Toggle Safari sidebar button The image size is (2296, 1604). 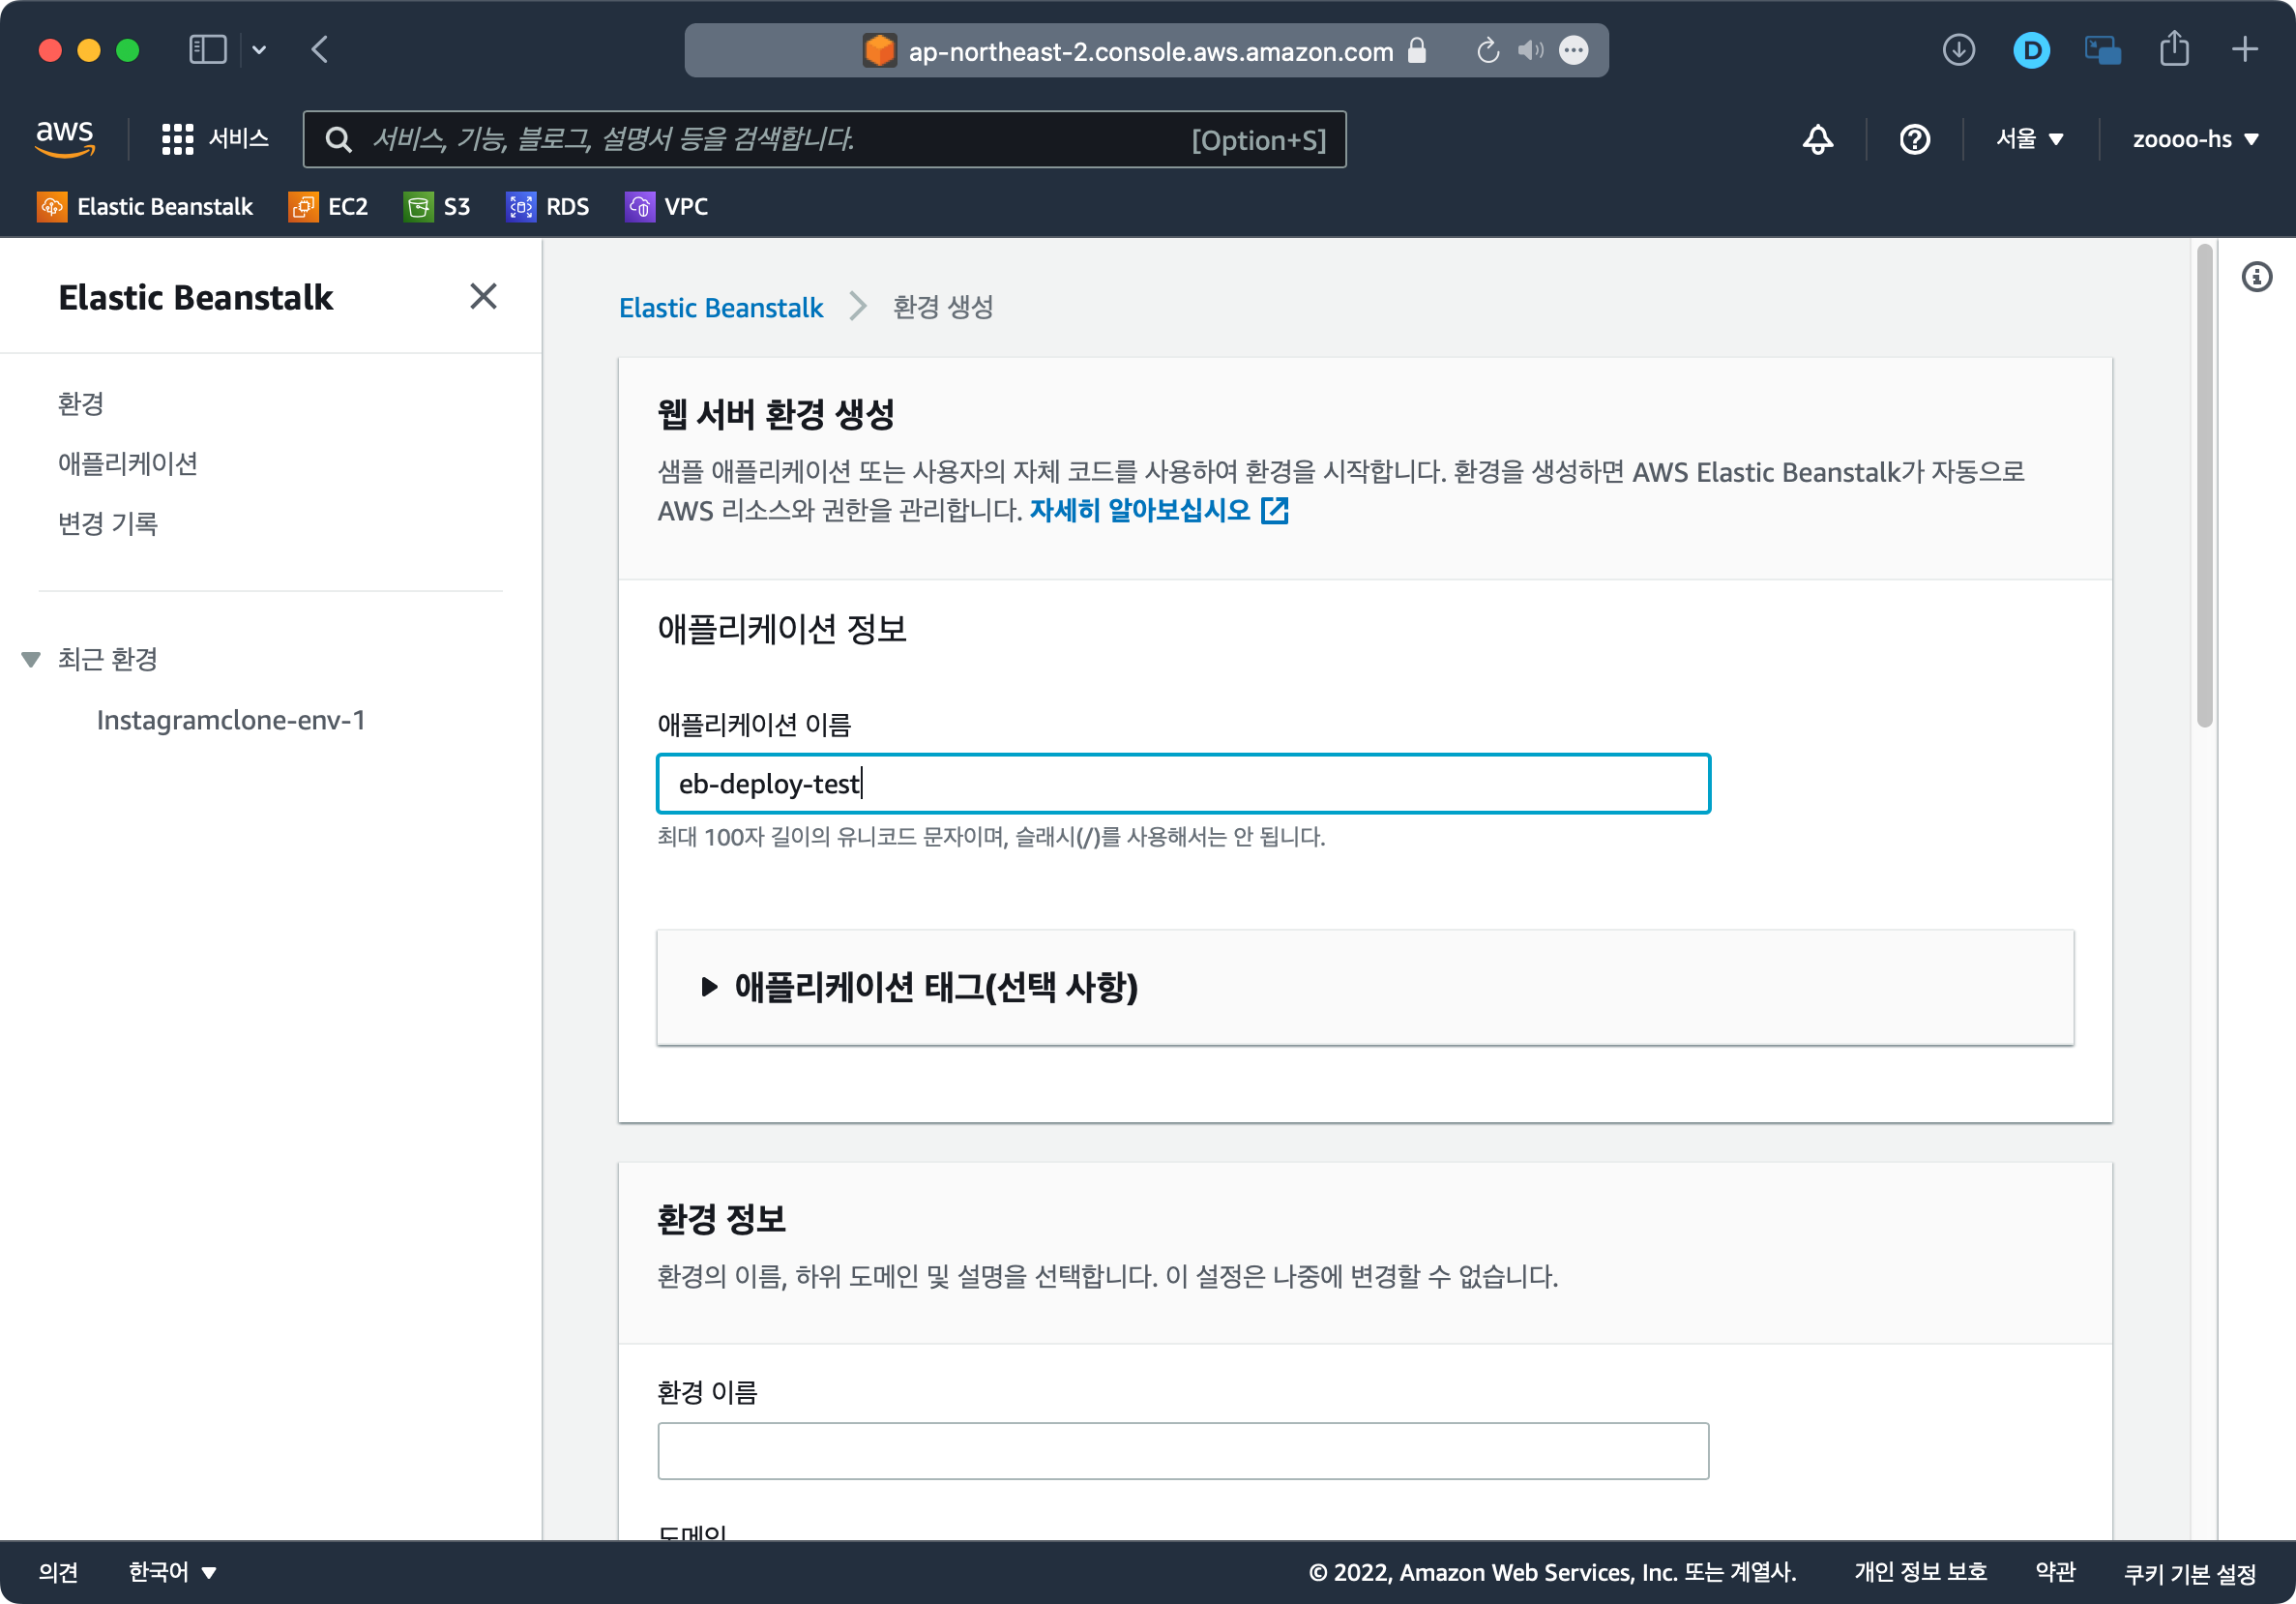click(208, 49)
